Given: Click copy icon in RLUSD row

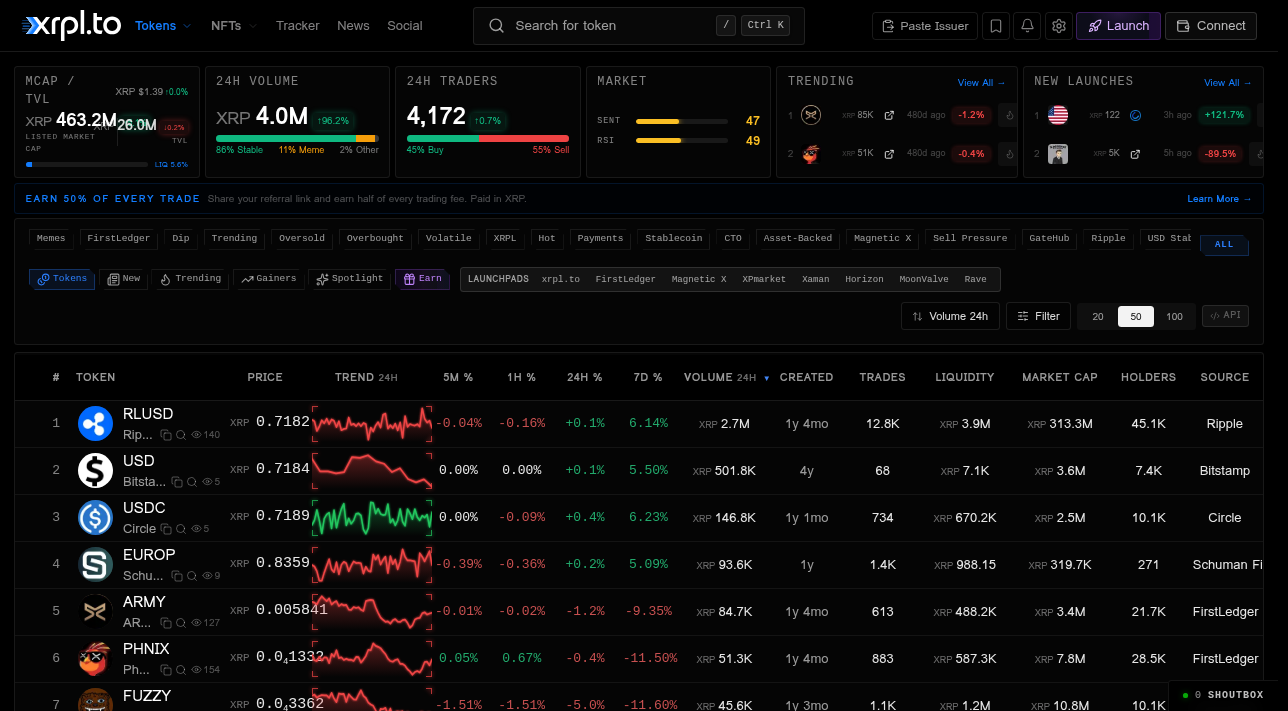Looking at the screenshot, I should point(166,435).
